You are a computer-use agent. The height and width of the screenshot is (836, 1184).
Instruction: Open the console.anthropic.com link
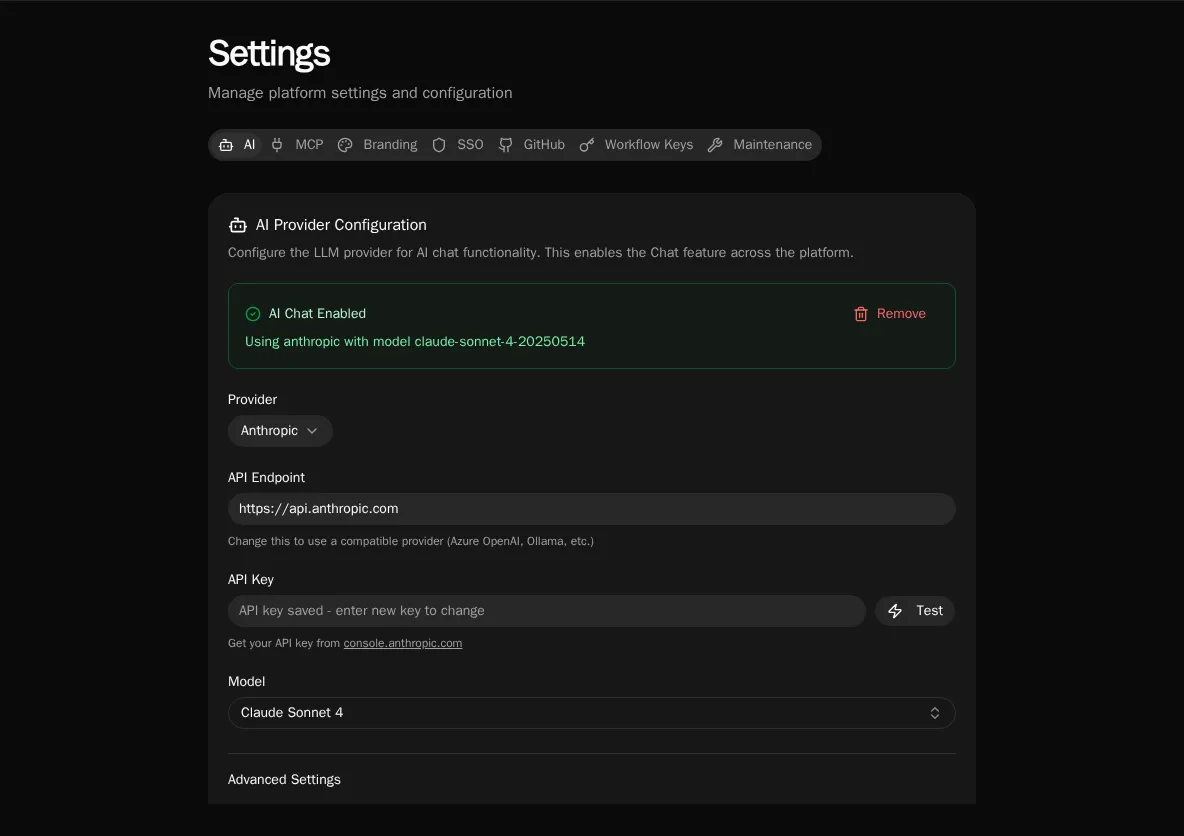pyautogui.click(x=402, y=643)
